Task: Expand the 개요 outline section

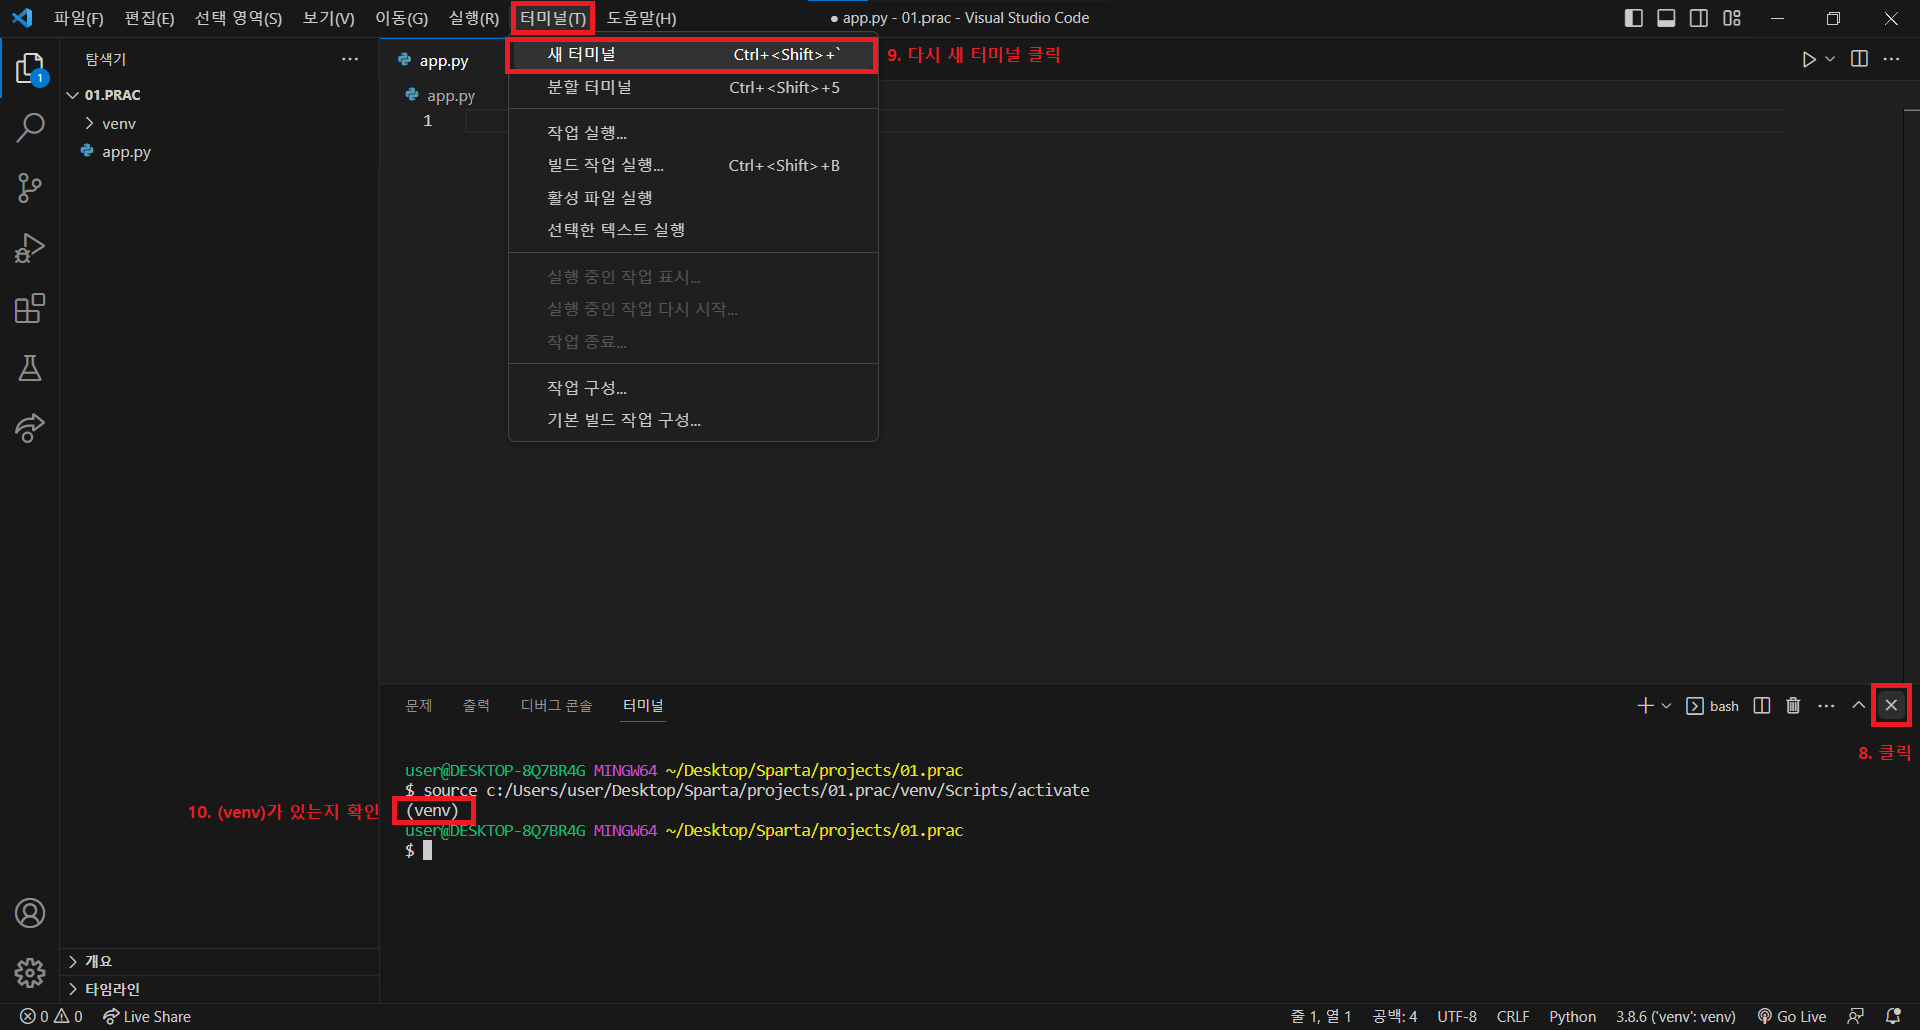Action: coord(98,961)
